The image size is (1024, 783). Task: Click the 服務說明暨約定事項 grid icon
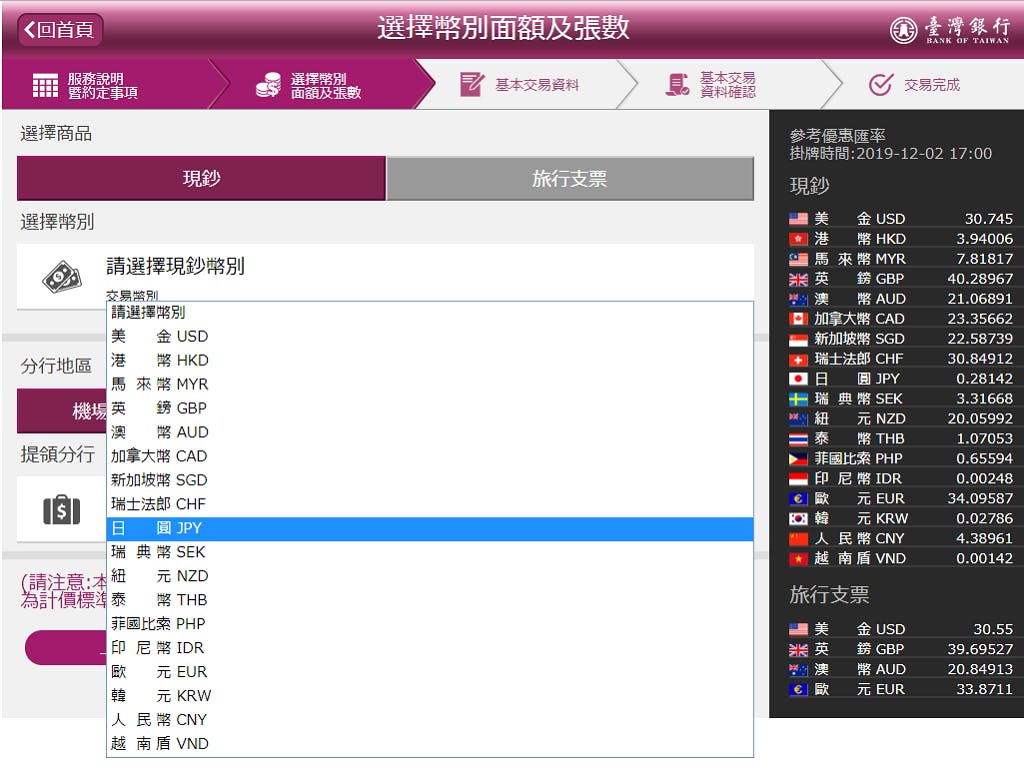click(x=45, y=85)
